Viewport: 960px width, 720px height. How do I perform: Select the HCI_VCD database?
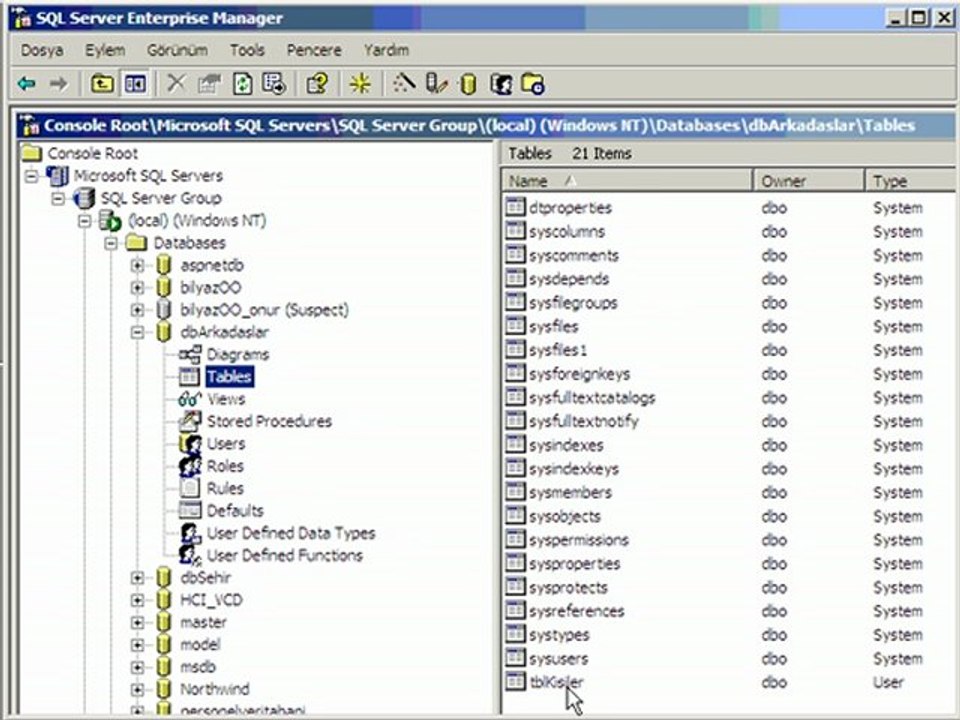tap(211, 600)
